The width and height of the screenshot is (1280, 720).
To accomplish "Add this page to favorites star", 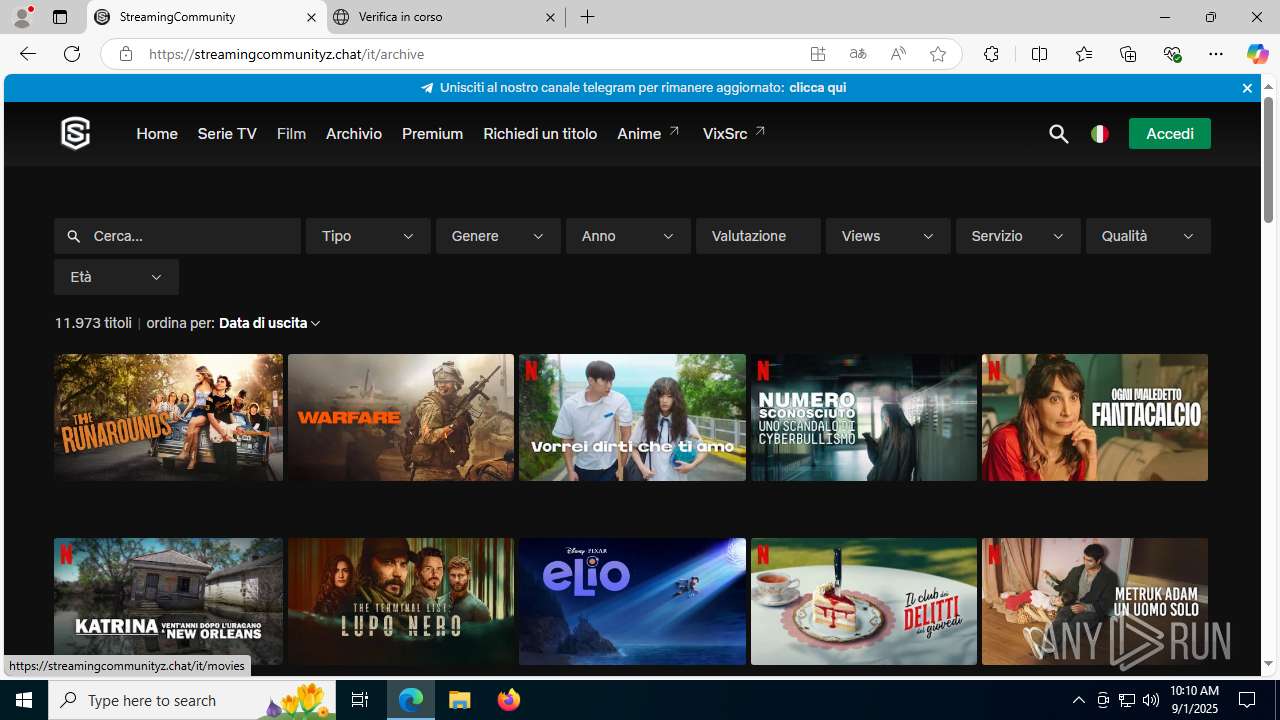I will coord(938,54).
